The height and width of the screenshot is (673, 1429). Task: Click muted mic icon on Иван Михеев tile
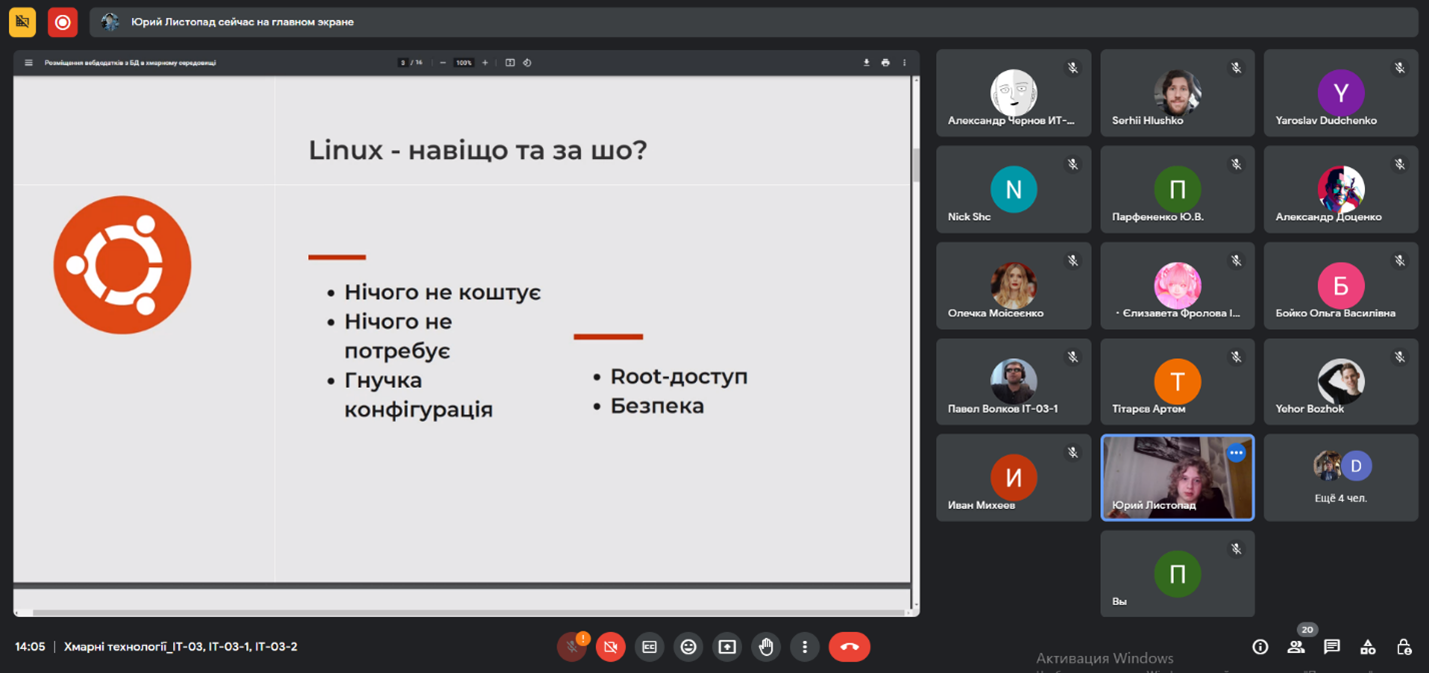click(x=1072, y=453)
